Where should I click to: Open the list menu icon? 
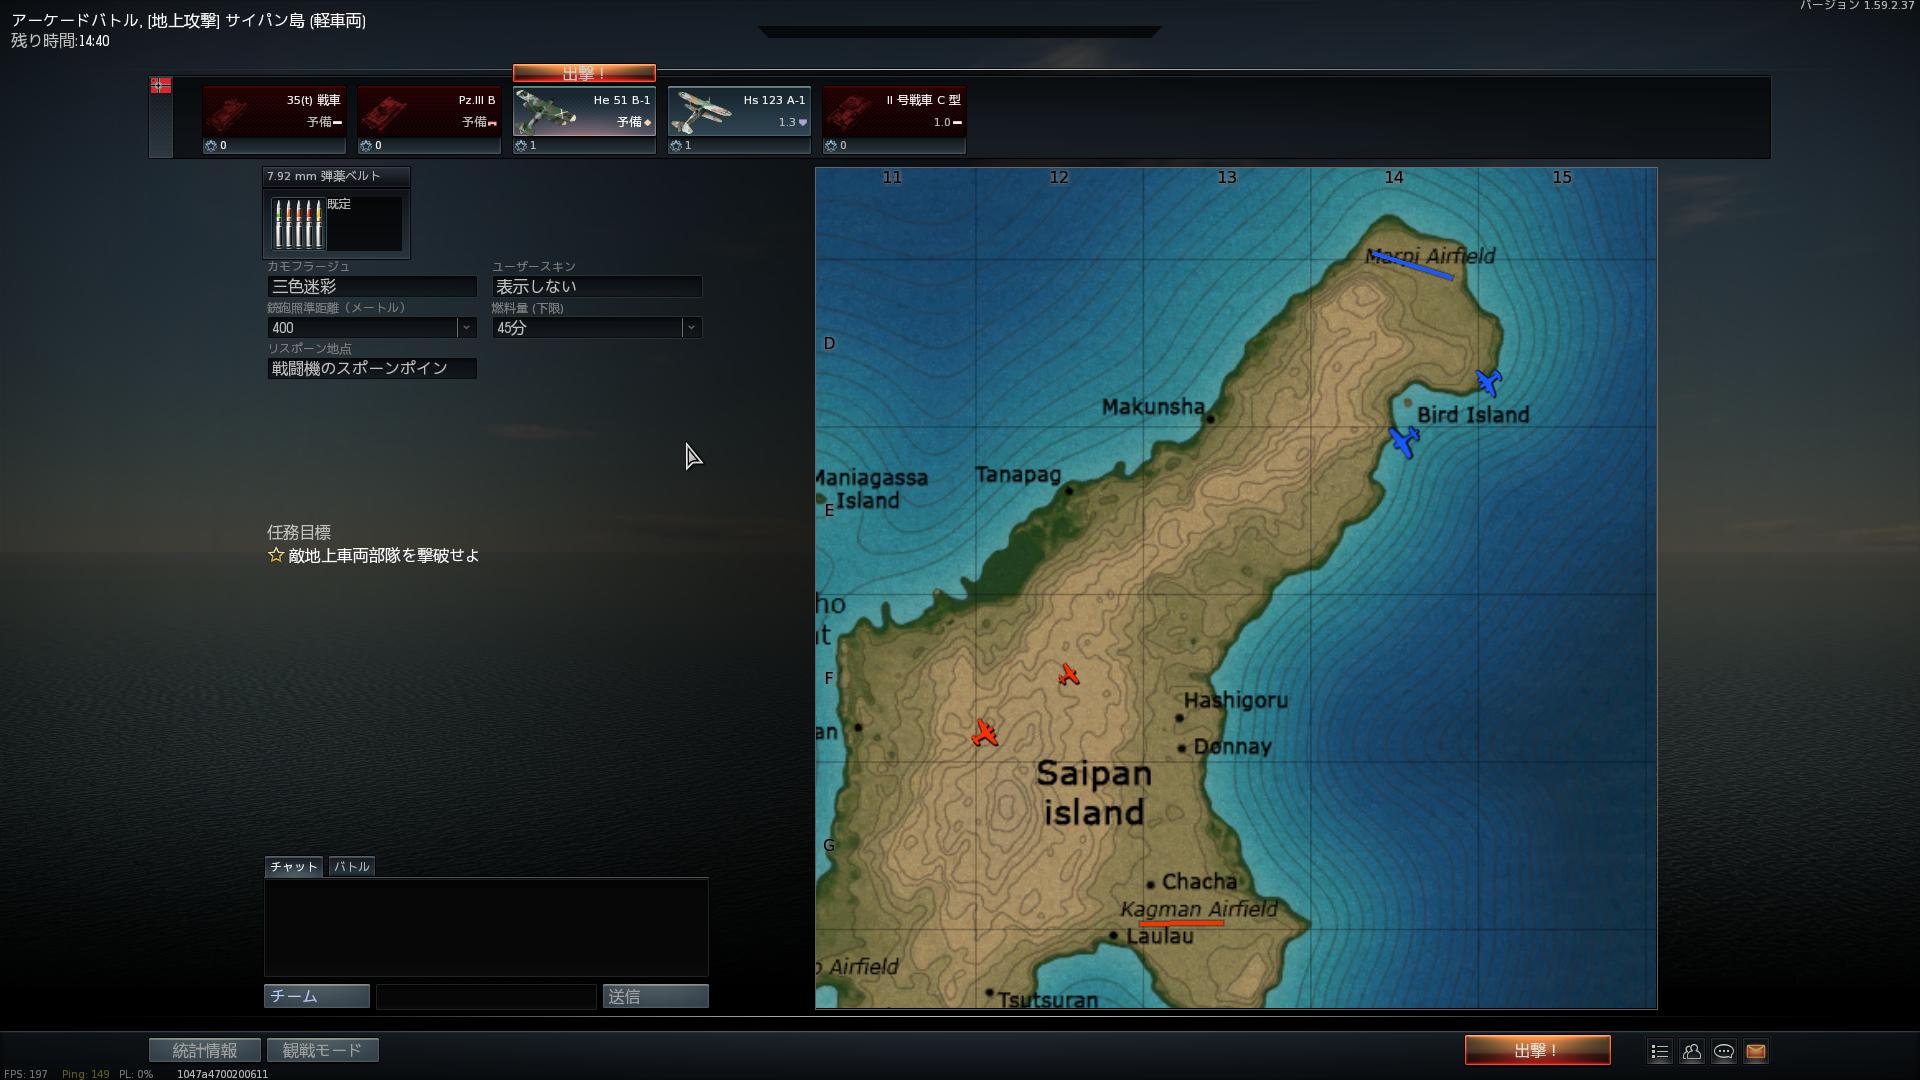[1660, 1051]
